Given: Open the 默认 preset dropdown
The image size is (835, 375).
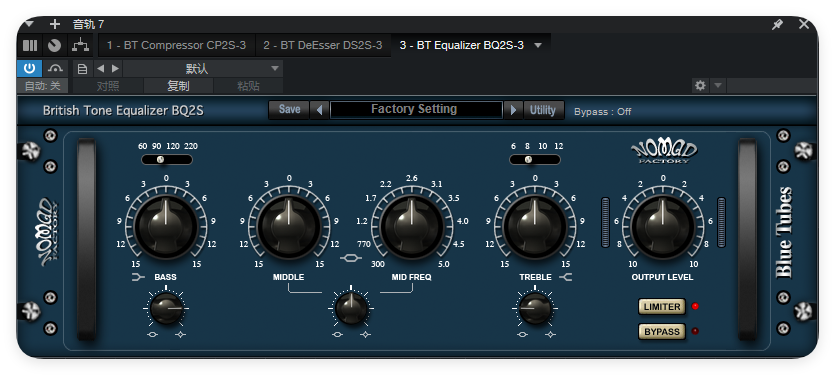Looking at the screenshot, I should point(203,69).
